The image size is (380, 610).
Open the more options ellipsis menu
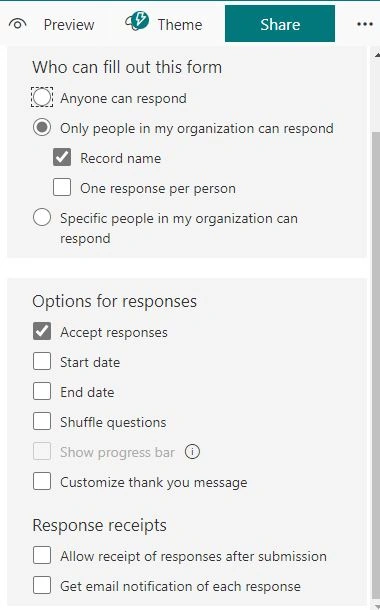364,25
